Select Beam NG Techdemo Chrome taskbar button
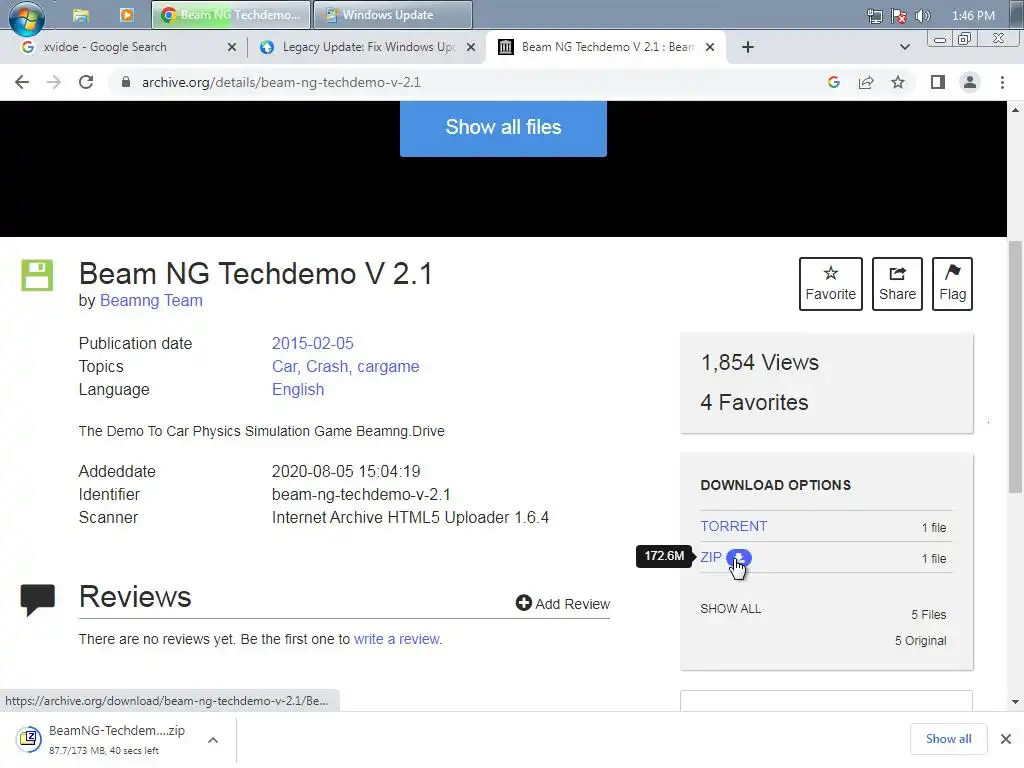The width and height of the screenshot is (1024, 768). [x=231, y=14]
